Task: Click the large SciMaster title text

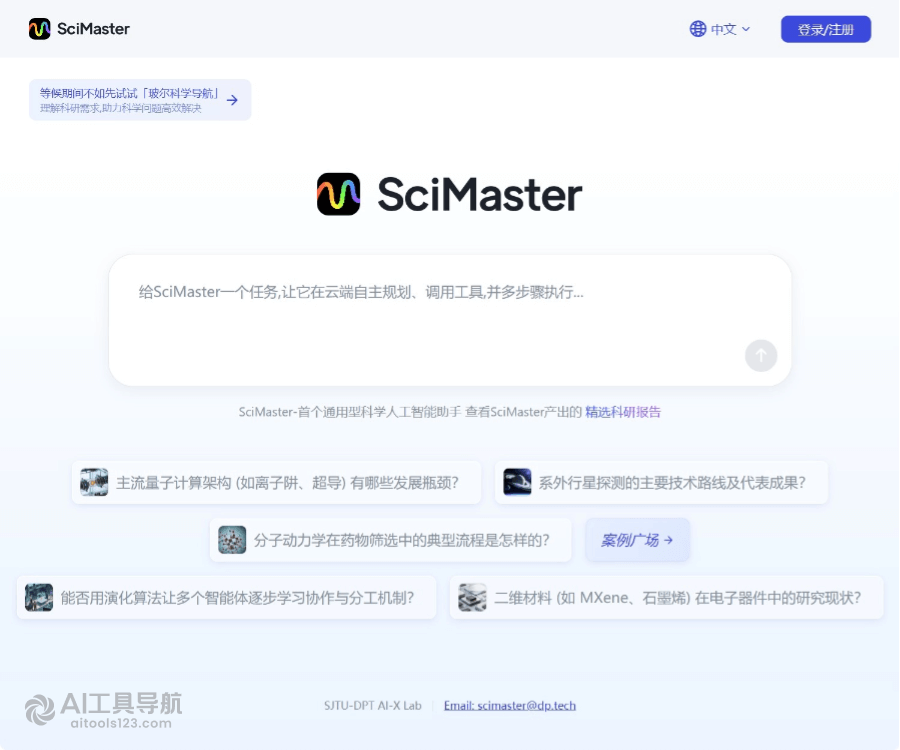Action: pos(480,195)
